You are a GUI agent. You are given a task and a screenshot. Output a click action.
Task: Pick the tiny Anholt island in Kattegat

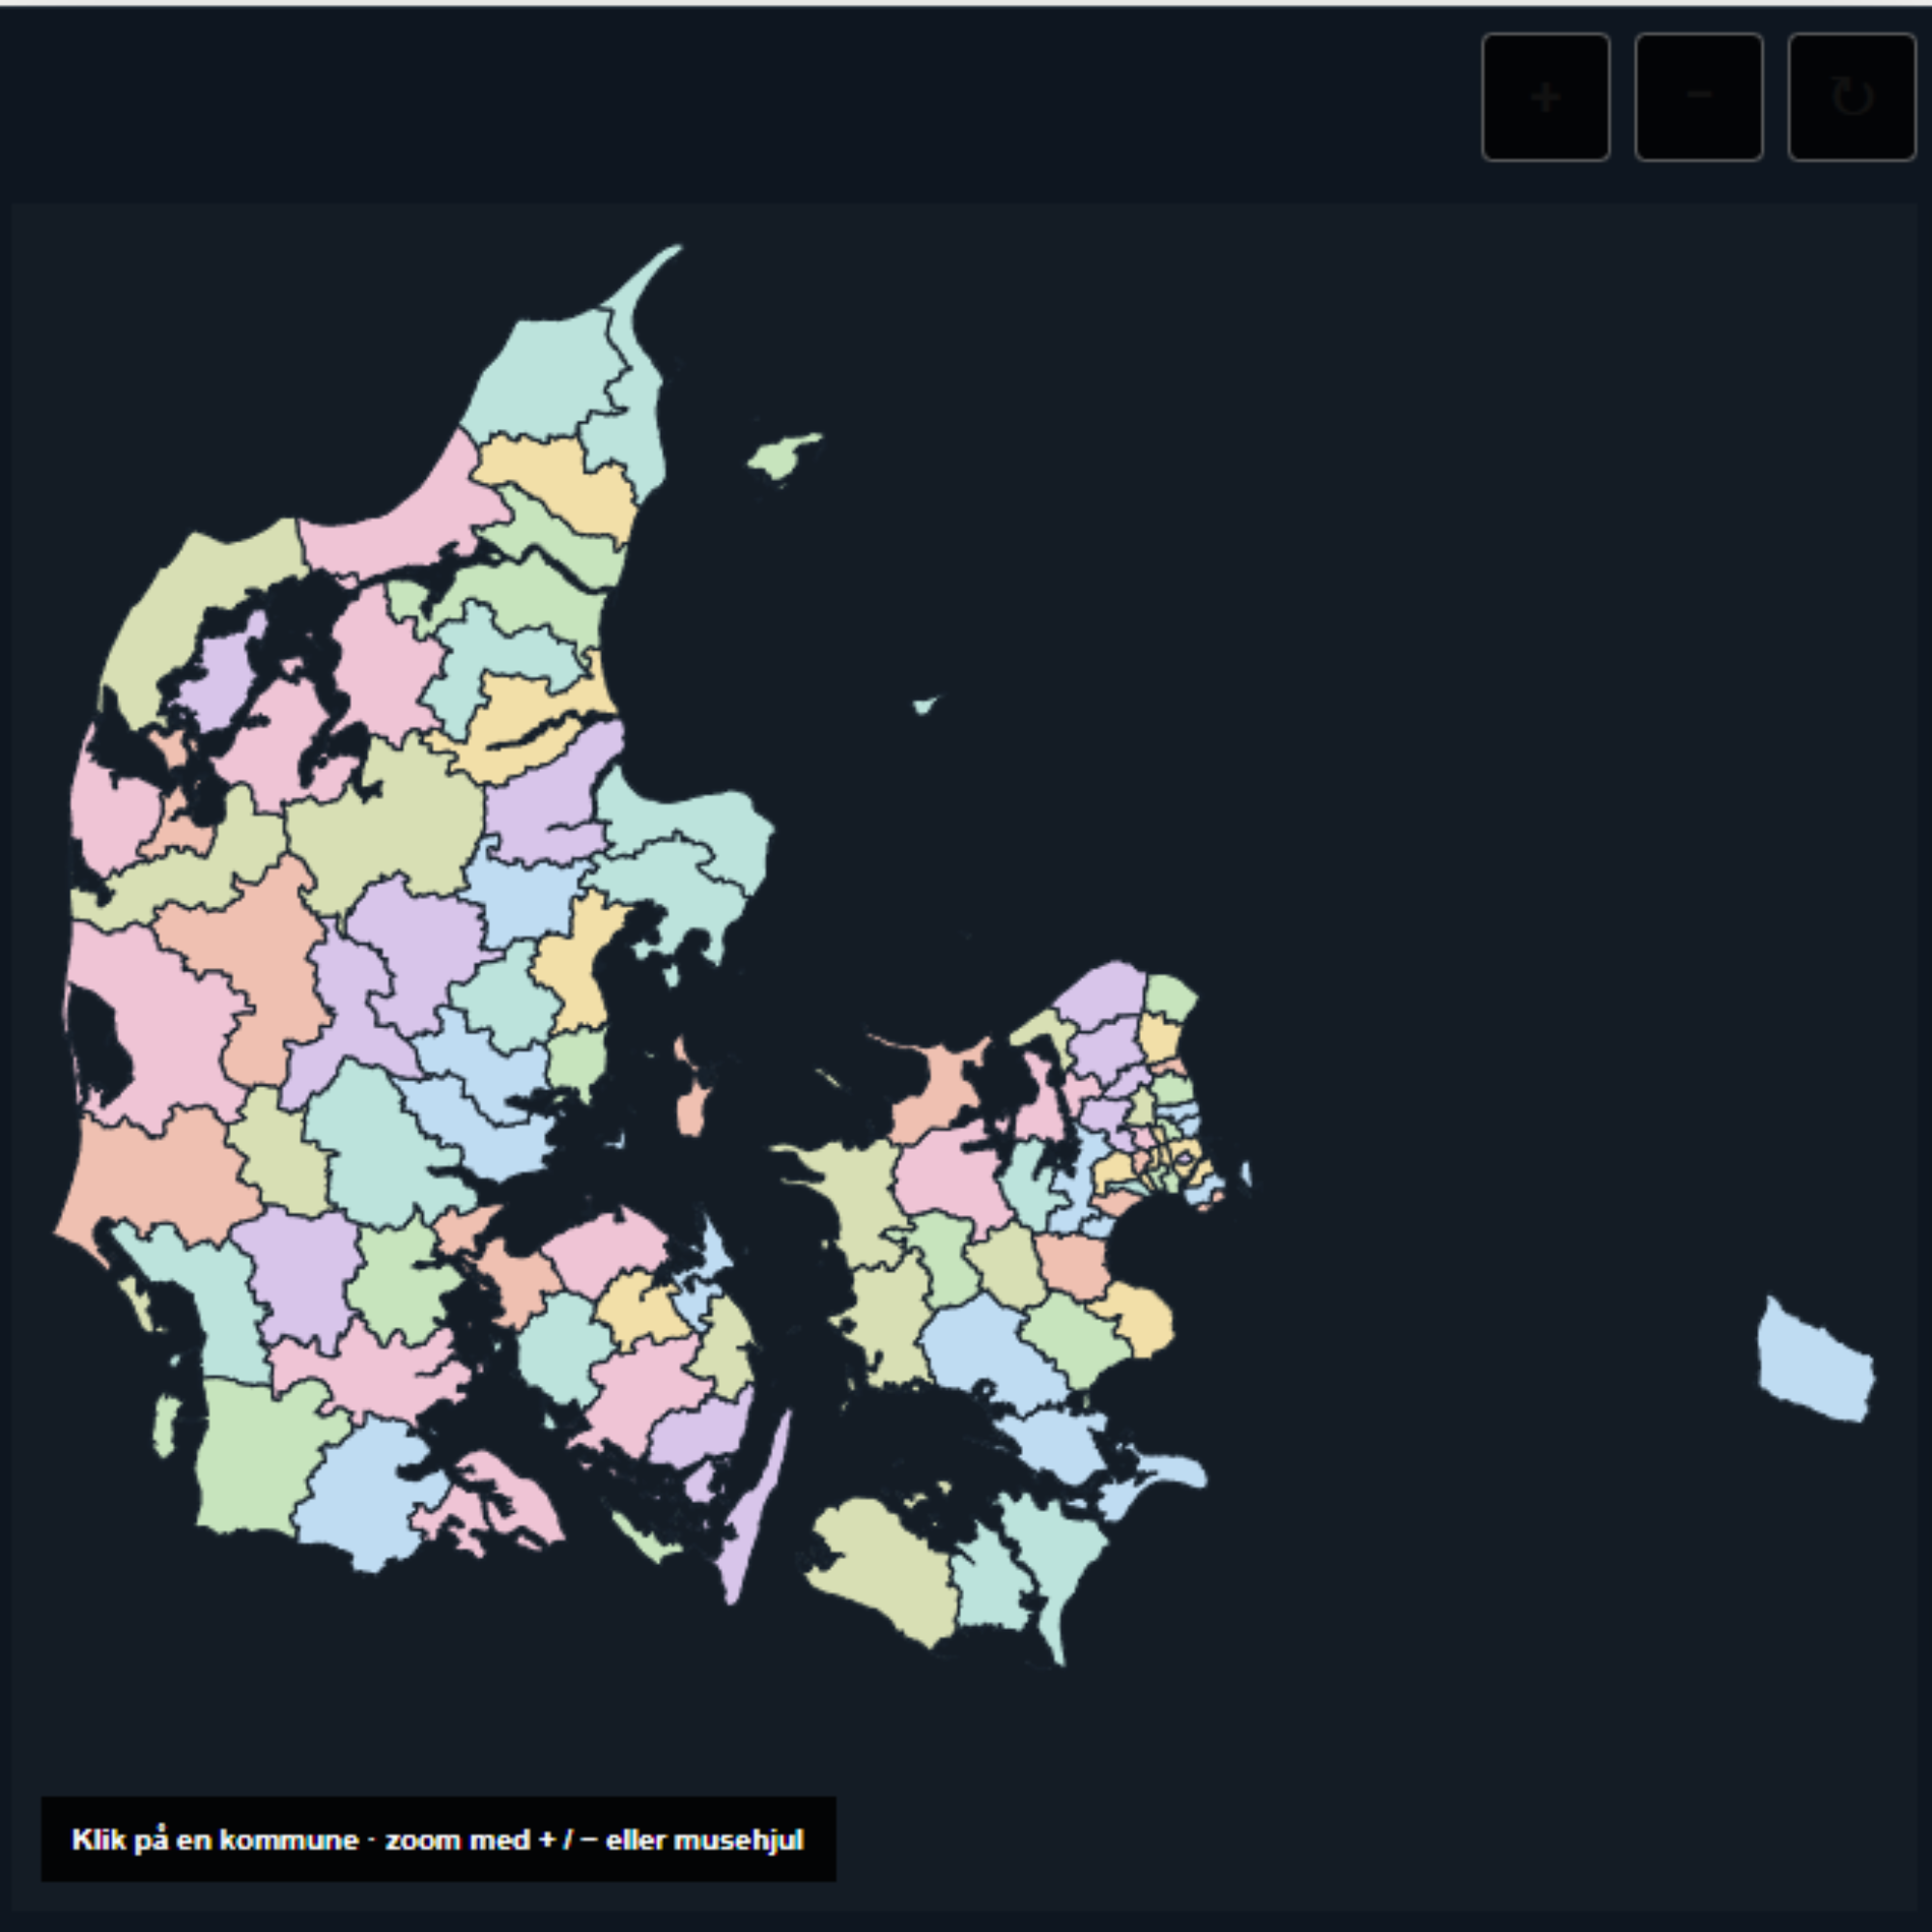[x=926, y=704]
